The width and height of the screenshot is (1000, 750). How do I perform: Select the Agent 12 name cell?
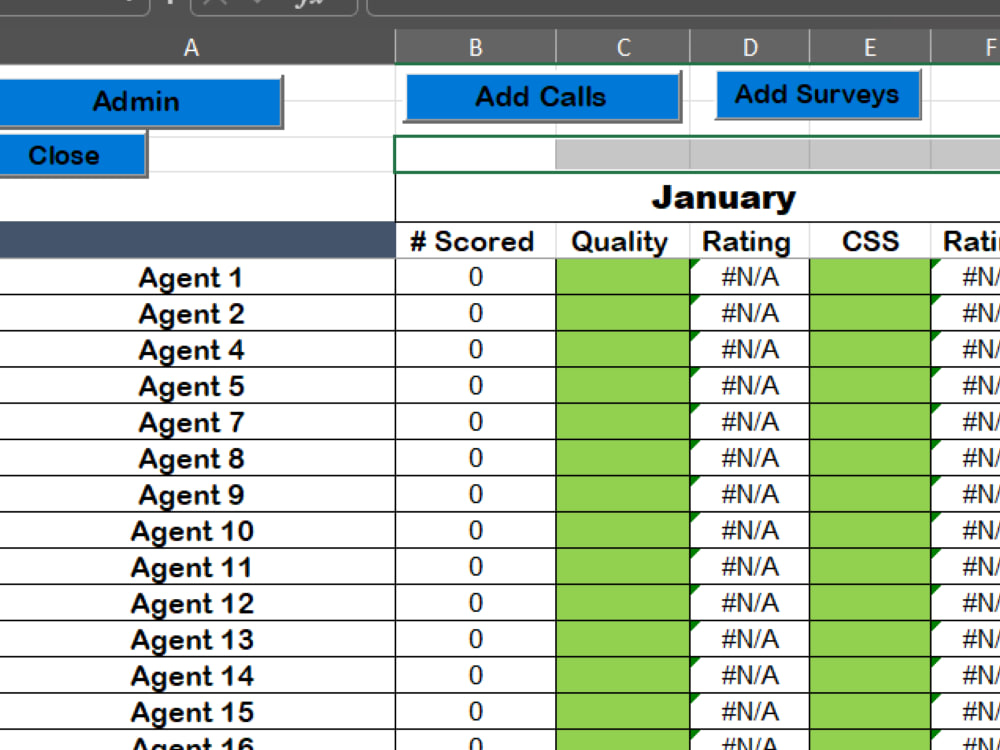[x=197, y=603]
